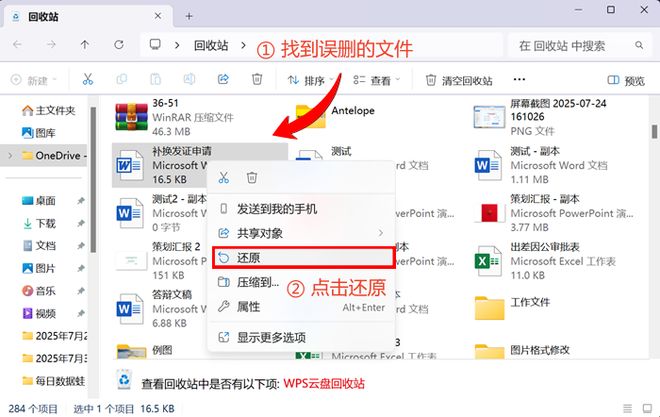This screenshot has height=417, width=660.
Task: Refresh the Recycle Bin view
Action: coord(119,44)
